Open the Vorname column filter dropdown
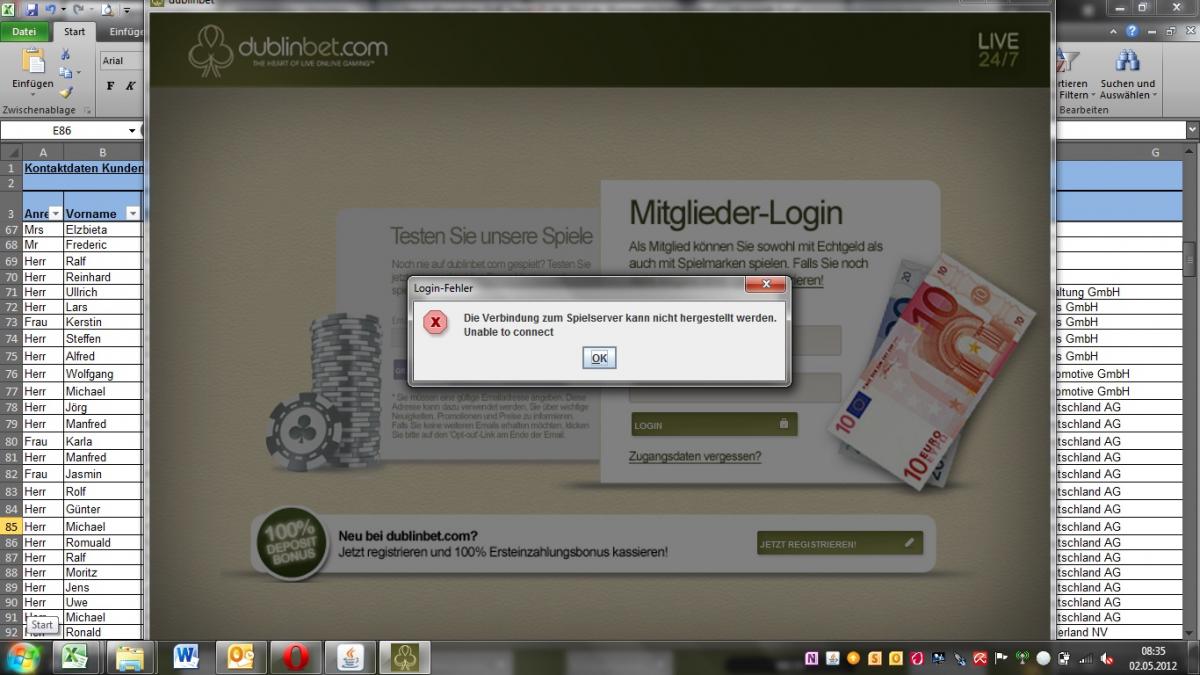This screenshot has width=1200, height=675. click(132, 213)
